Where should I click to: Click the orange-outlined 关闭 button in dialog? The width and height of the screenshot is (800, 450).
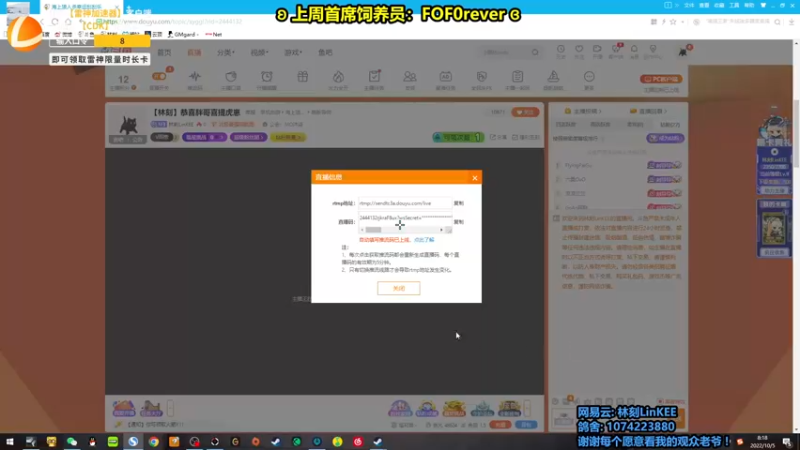(398, 288)
